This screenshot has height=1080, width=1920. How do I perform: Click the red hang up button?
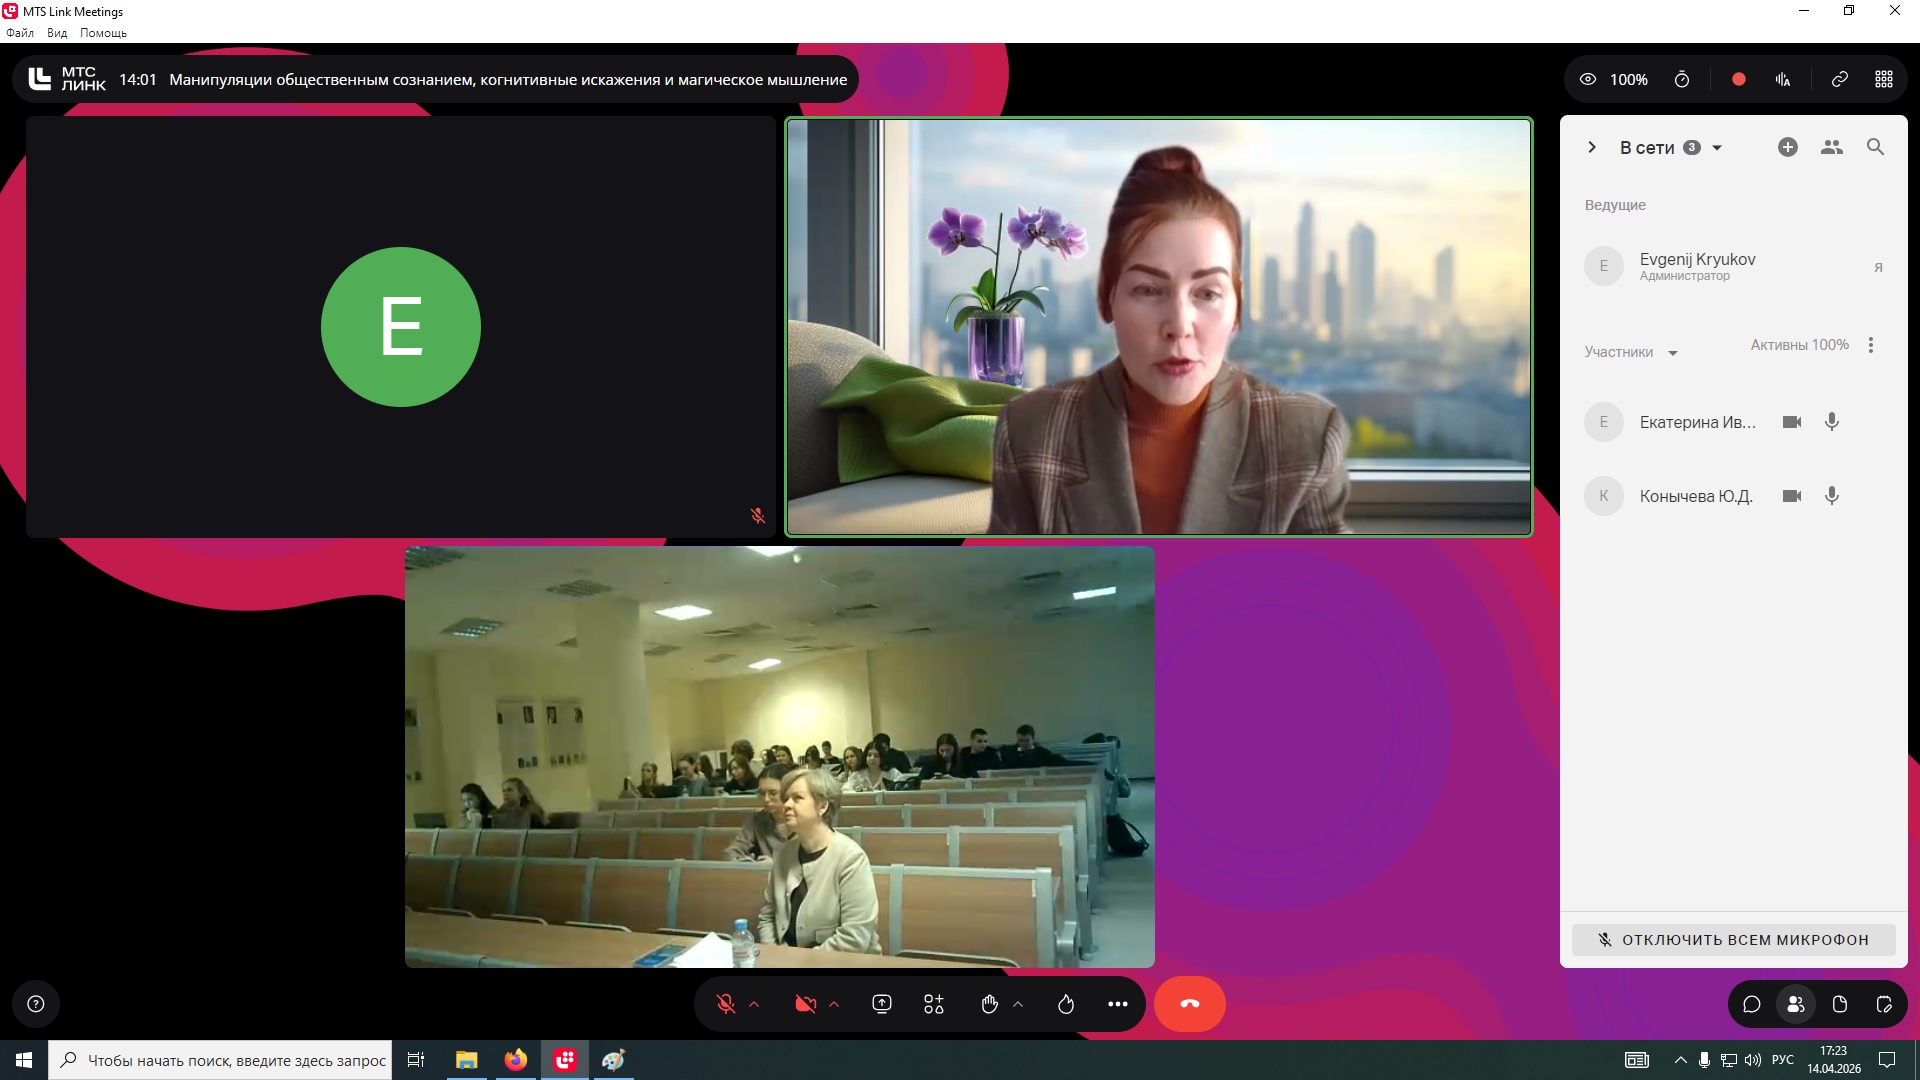click(1189, 1004)
